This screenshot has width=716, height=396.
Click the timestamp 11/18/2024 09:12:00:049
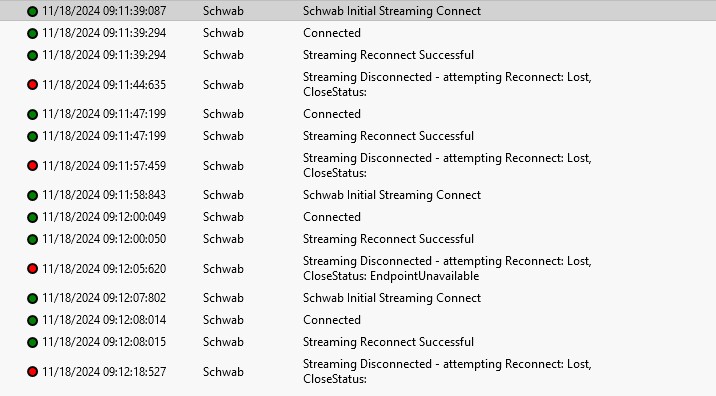(104, 217)
